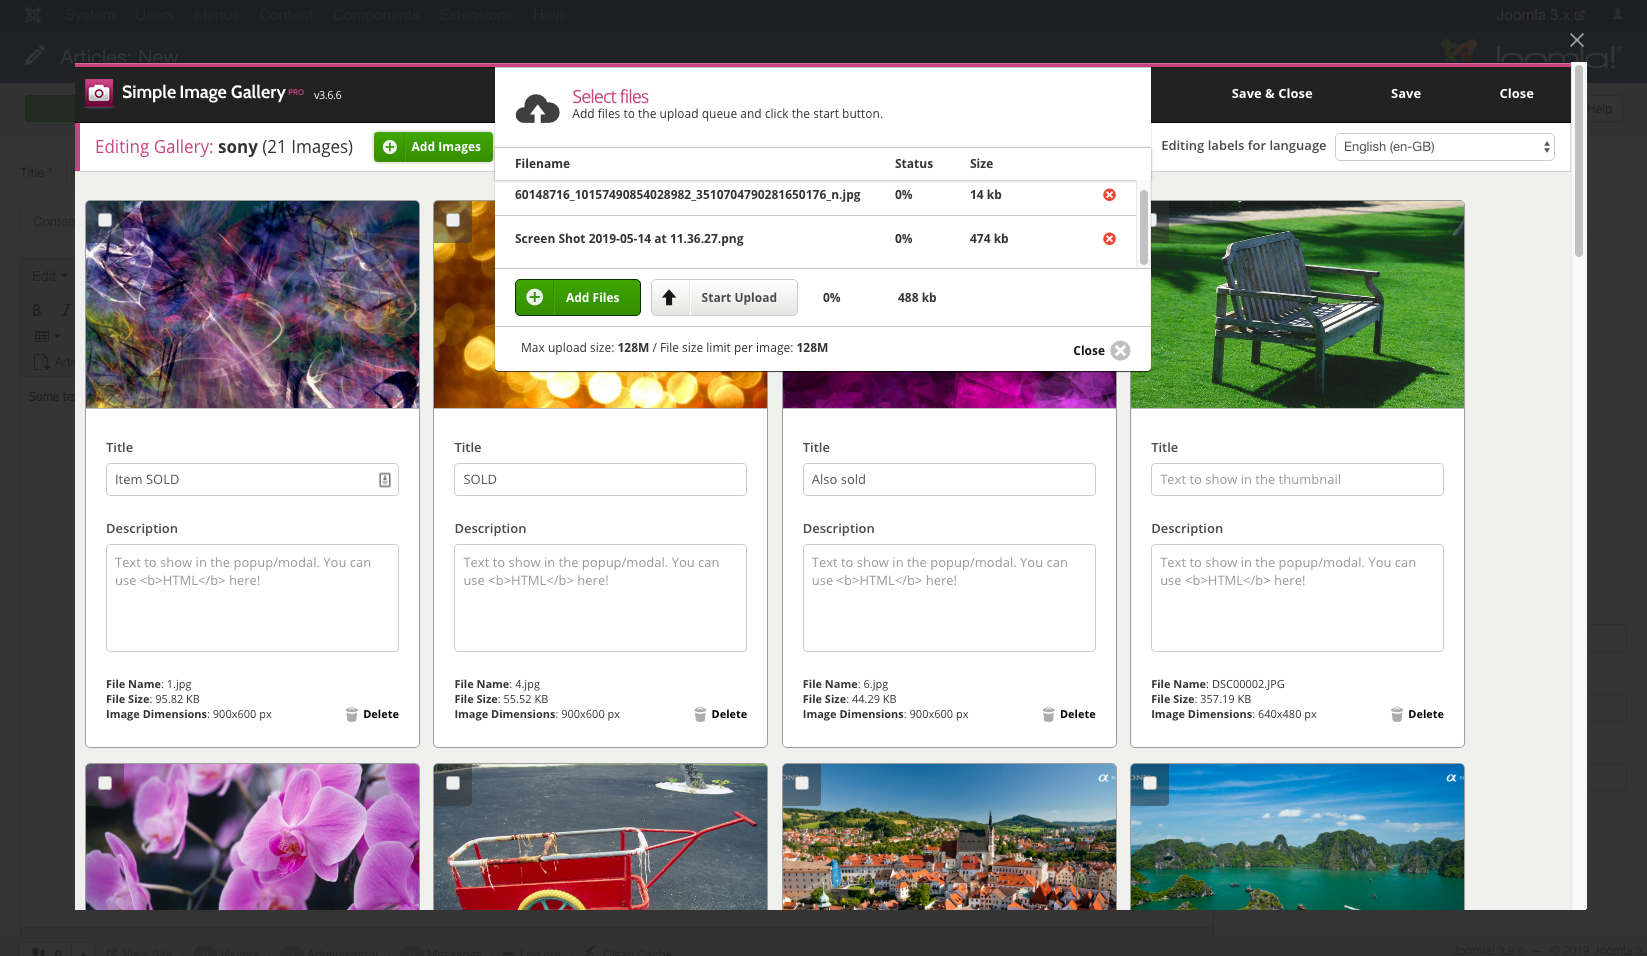
Task: Open the Extensions menu
Action: pos(476,15)
